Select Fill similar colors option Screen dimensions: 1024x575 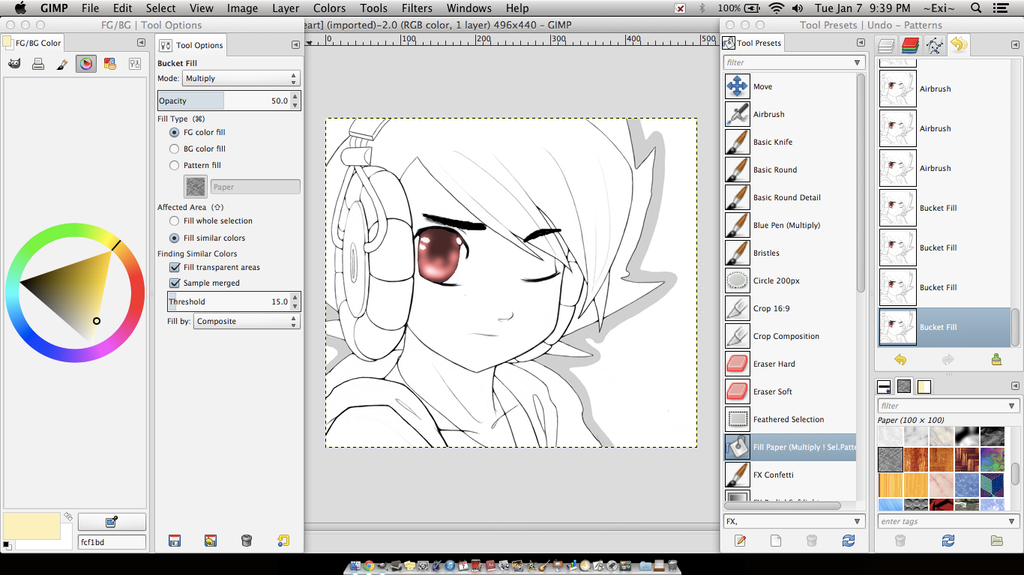coord(174,238)
